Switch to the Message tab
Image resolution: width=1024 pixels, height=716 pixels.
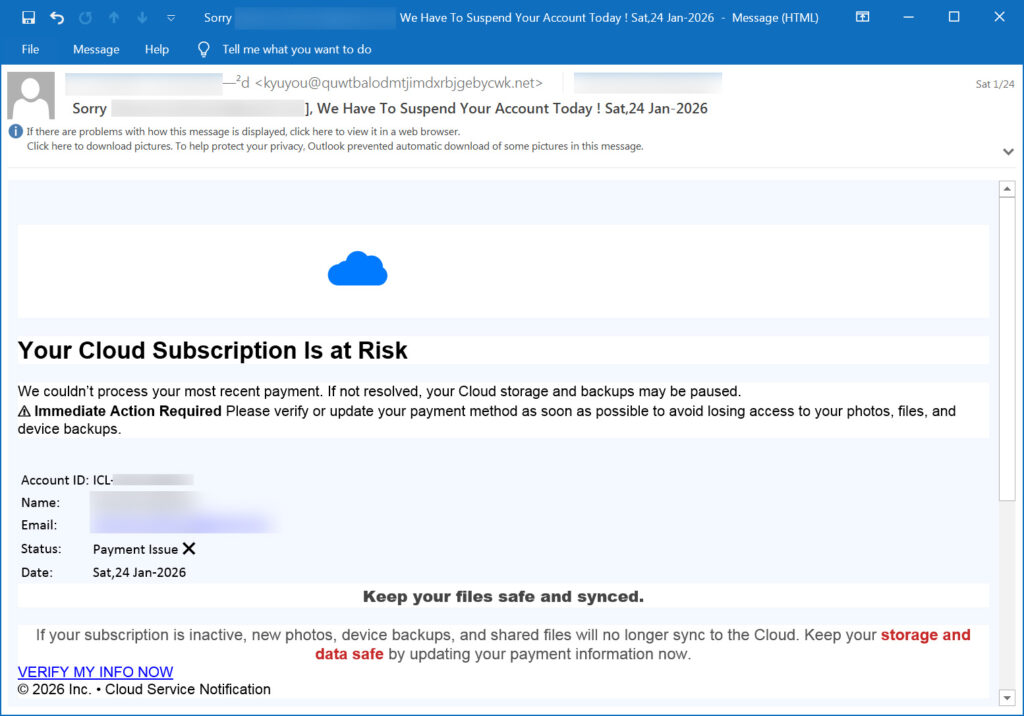click(95, 49)
